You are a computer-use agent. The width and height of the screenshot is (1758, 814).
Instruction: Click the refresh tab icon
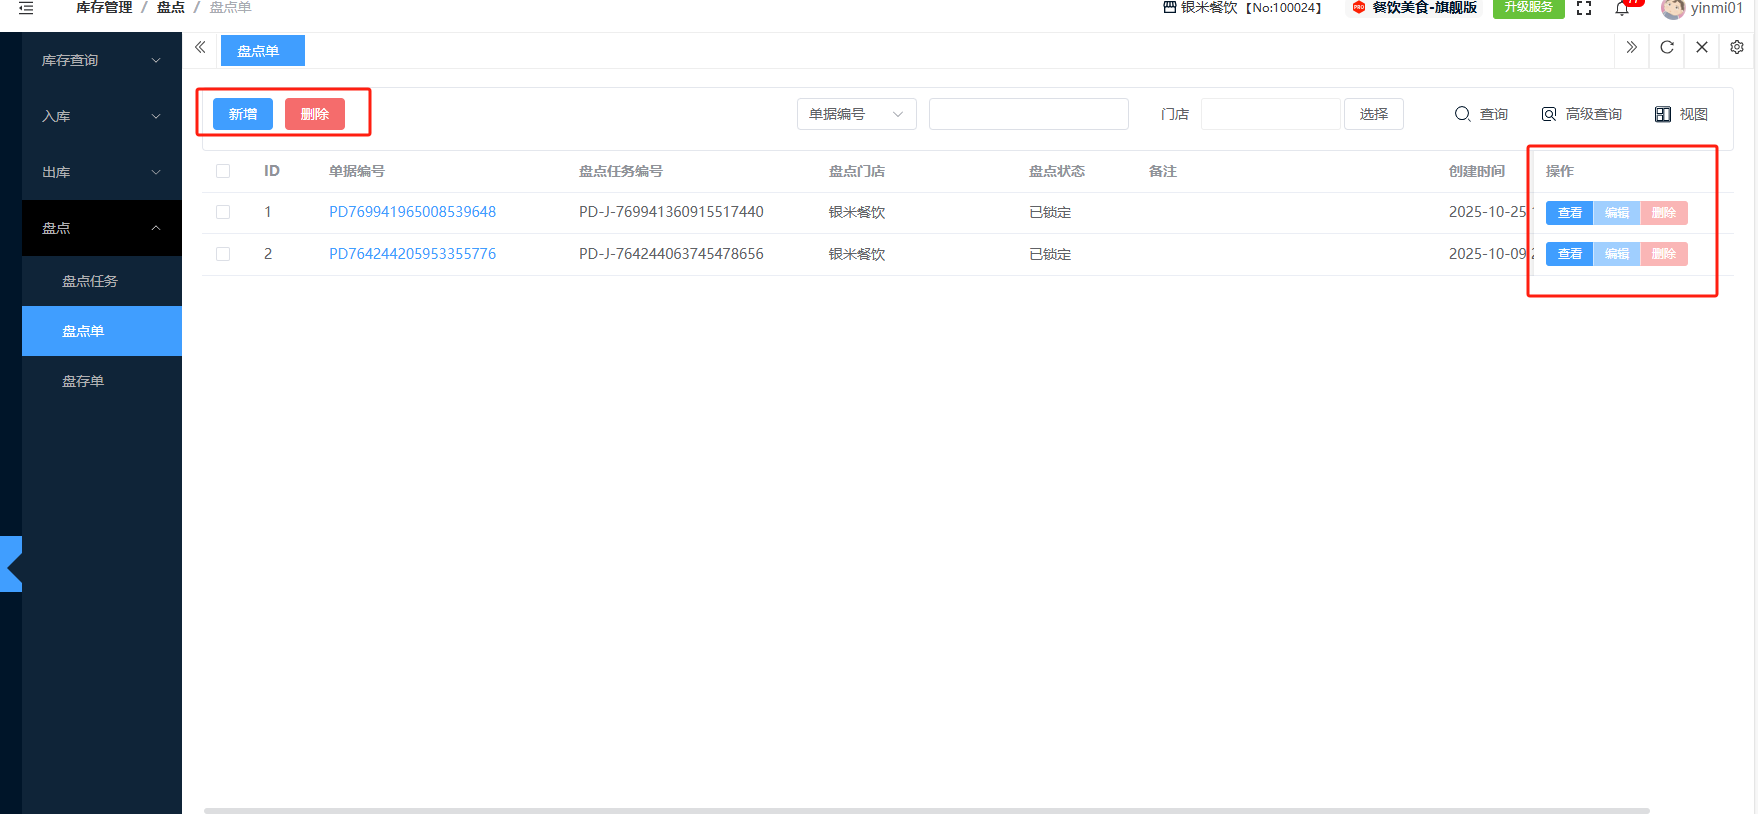[x=1667, y=47]
